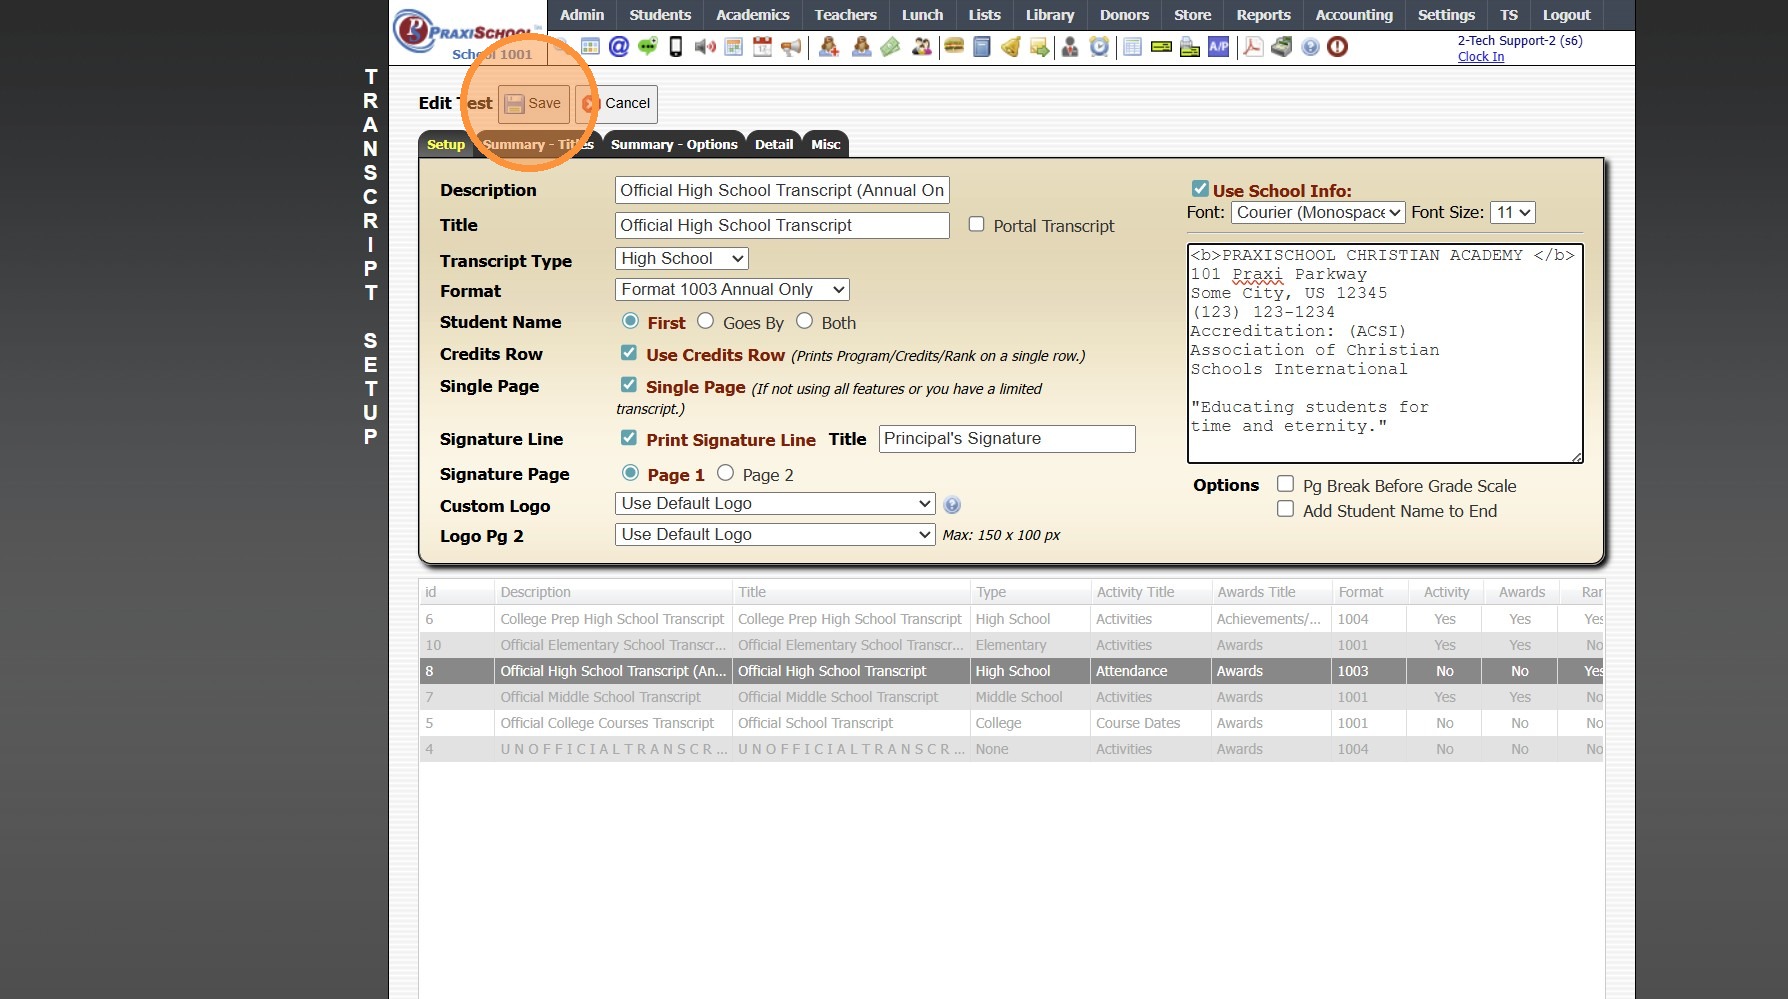Click the PDF document icon
This screenshot has width=1788, height=999.
pyautogui.click(x=1253, y=47)
